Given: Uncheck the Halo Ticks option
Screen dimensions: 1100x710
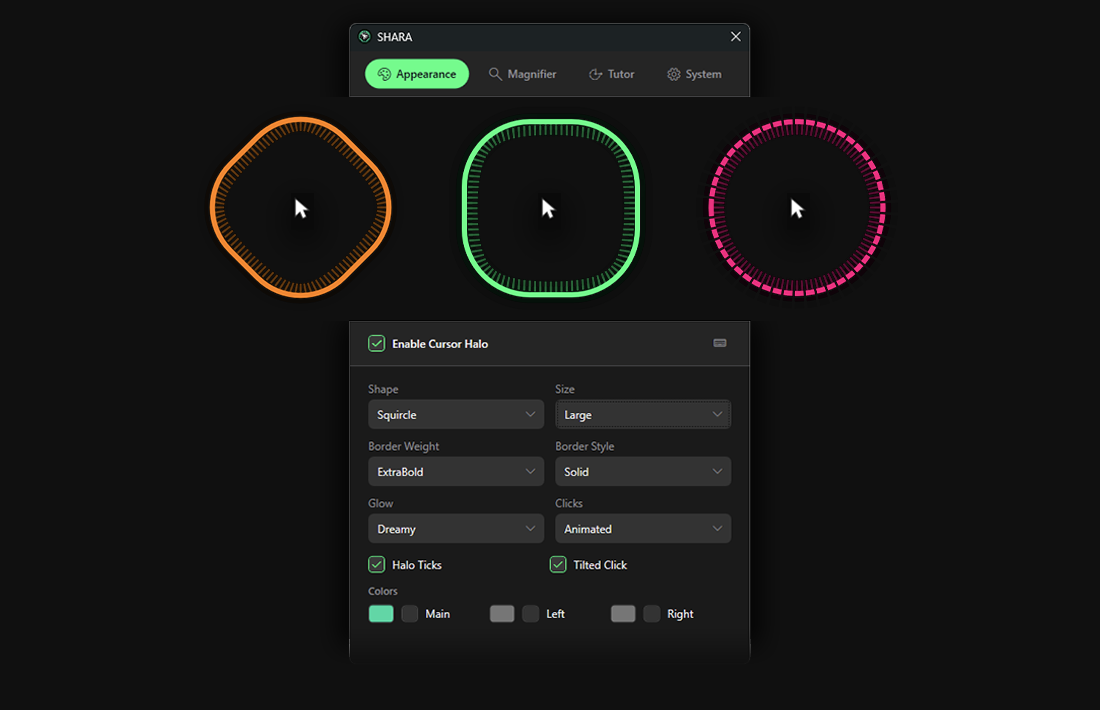Looking at the screenshot, I should (377, 565).
